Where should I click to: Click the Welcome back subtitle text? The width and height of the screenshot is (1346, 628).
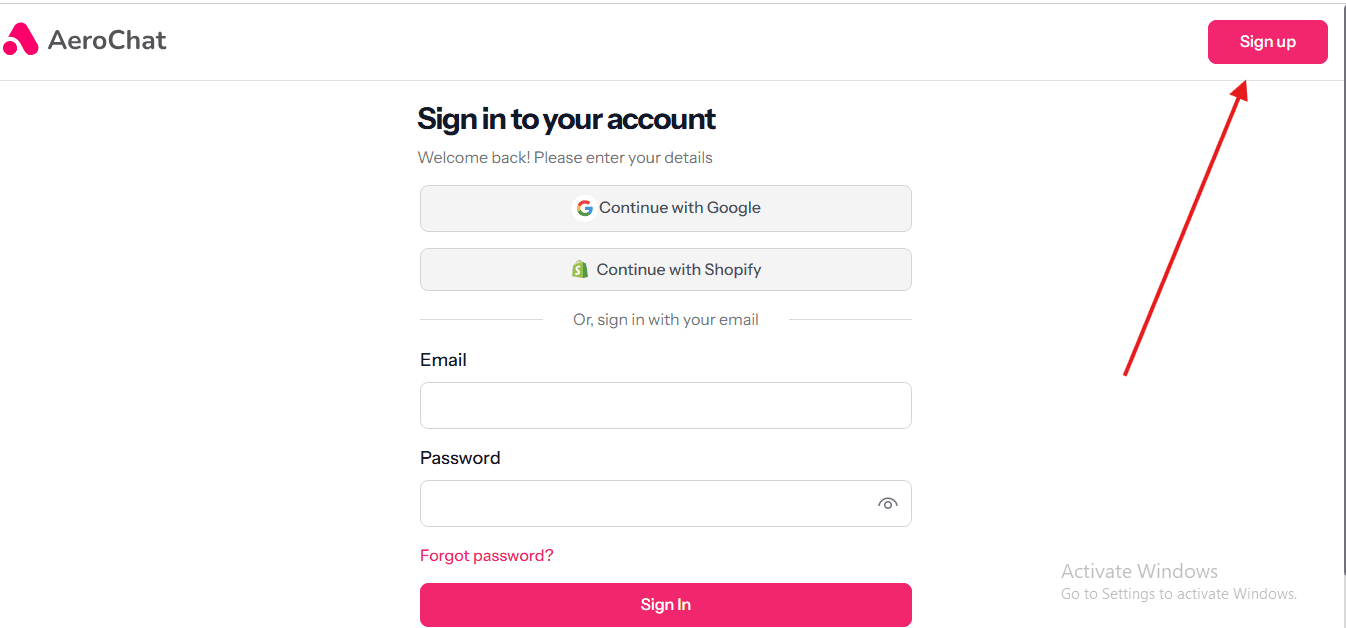(565, 157)
